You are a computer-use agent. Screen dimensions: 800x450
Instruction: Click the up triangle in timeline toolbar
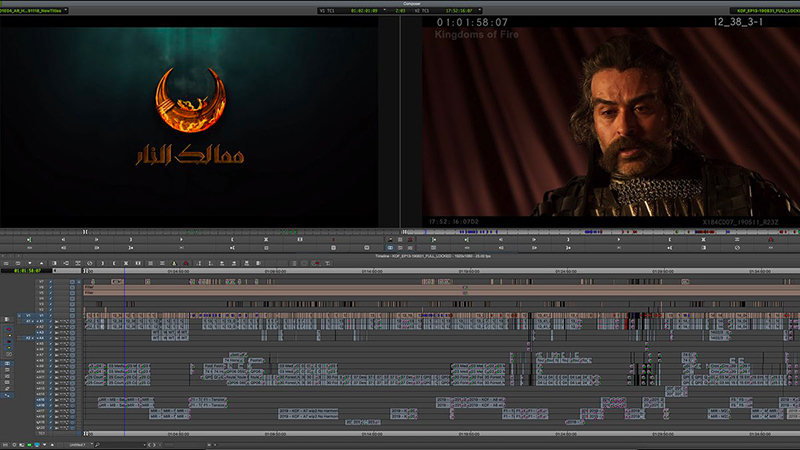coord(41,263)
